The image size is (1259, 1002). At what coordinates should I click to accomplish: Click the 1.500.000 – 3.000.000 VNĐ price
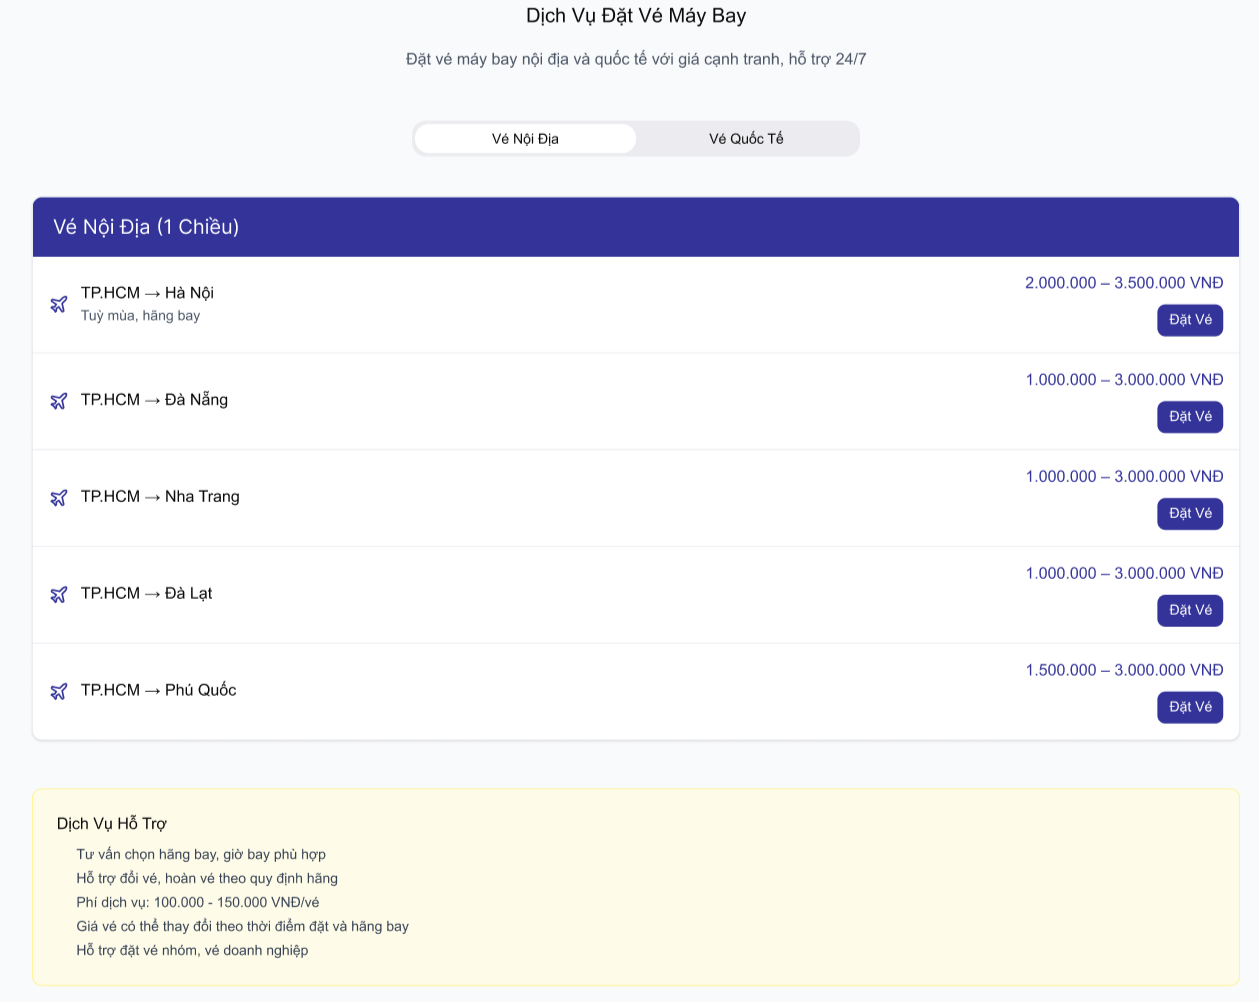1124,670
